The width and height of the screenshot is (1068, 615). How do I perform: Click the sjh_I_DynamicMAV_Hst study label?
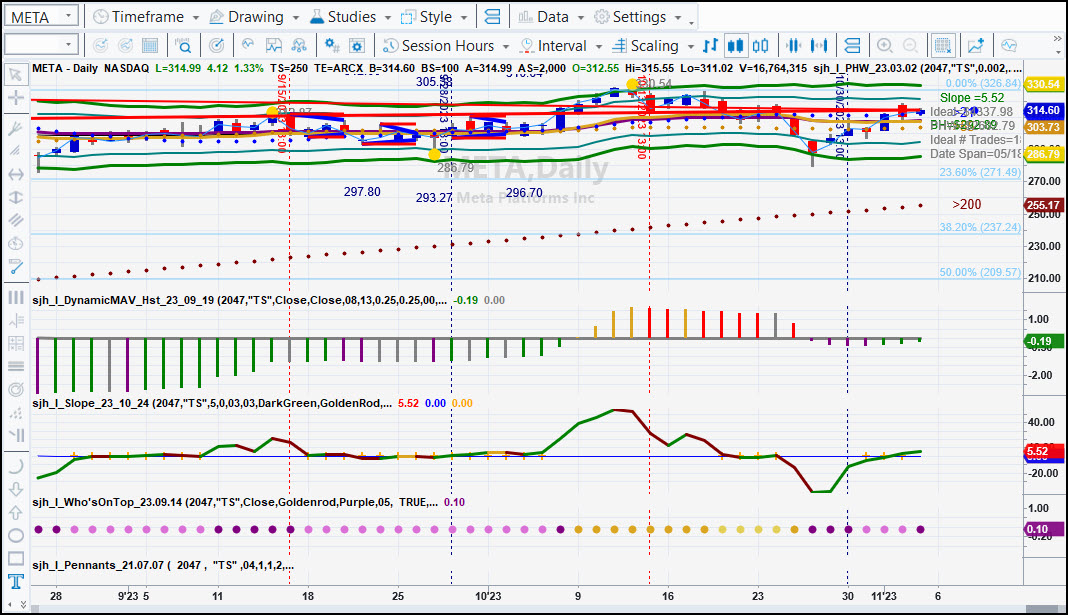click(240, 300)
